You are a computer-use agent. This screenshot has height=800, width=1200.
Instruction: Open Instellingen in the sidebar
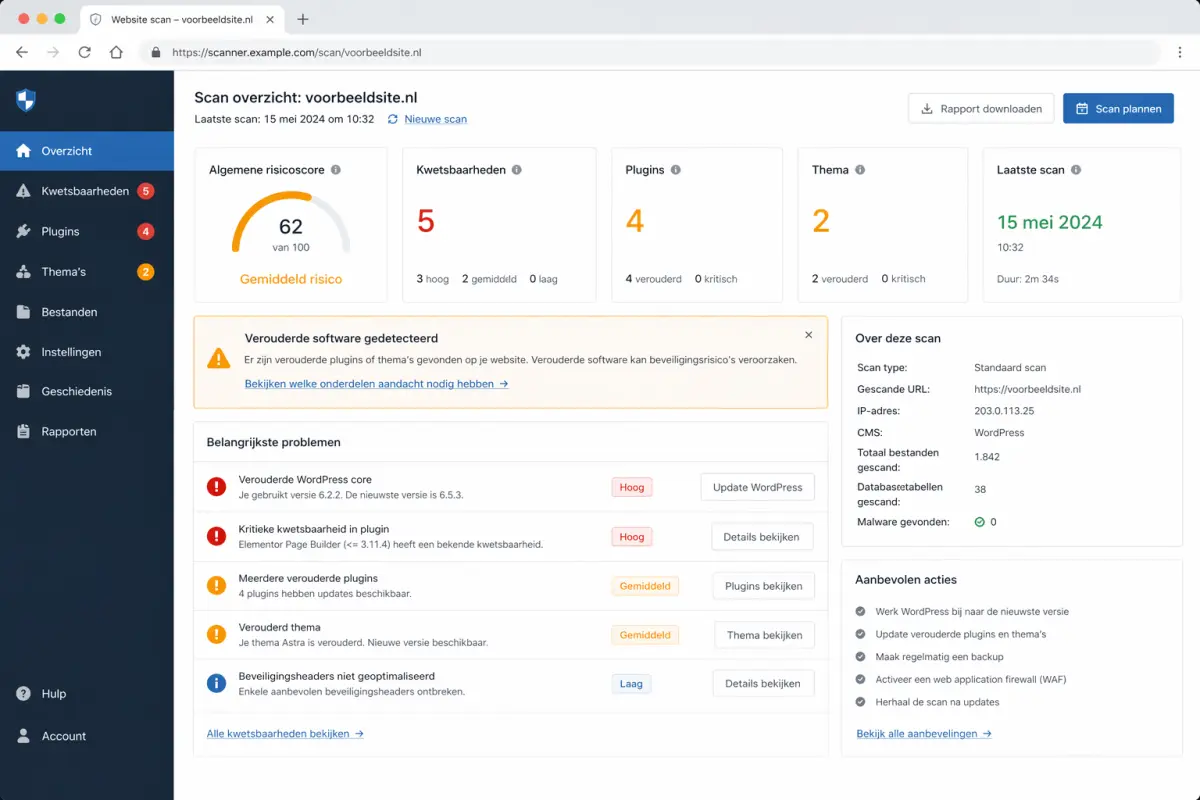click(87, 352)
